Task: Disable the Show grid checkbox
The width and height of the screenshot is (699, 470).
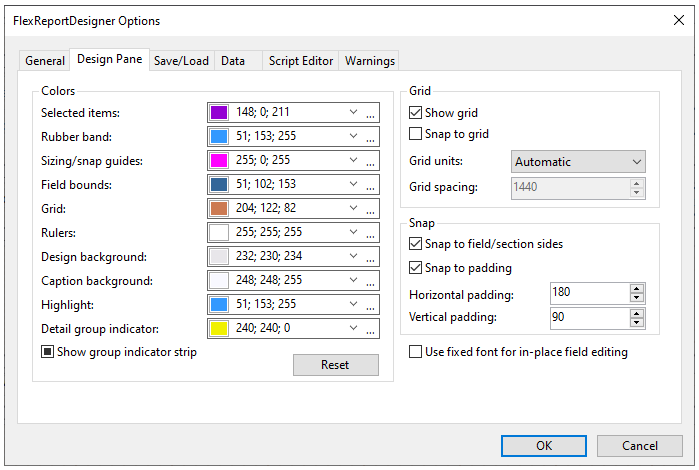Action: click(x=416, y=113)
